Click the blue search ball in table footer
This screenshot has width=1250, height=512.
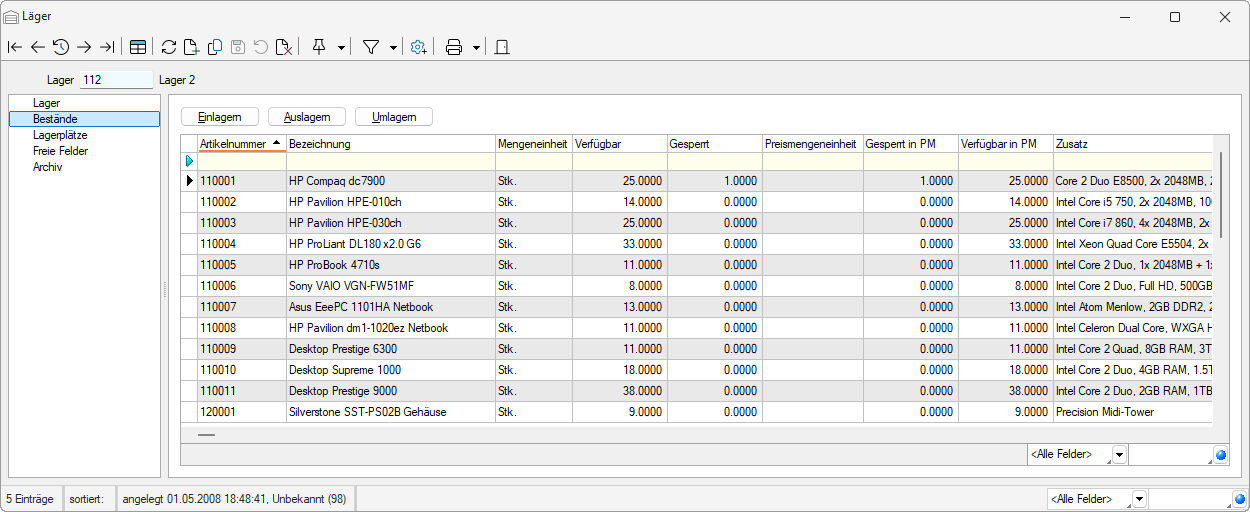coord(1221,455)
